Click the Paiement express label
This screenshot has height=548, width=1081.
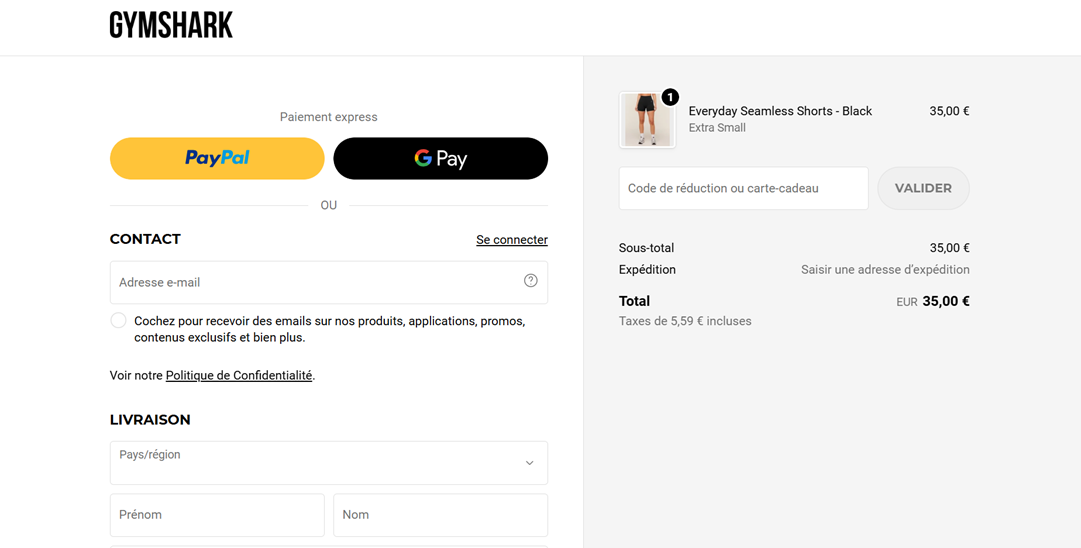coord(329,117)
